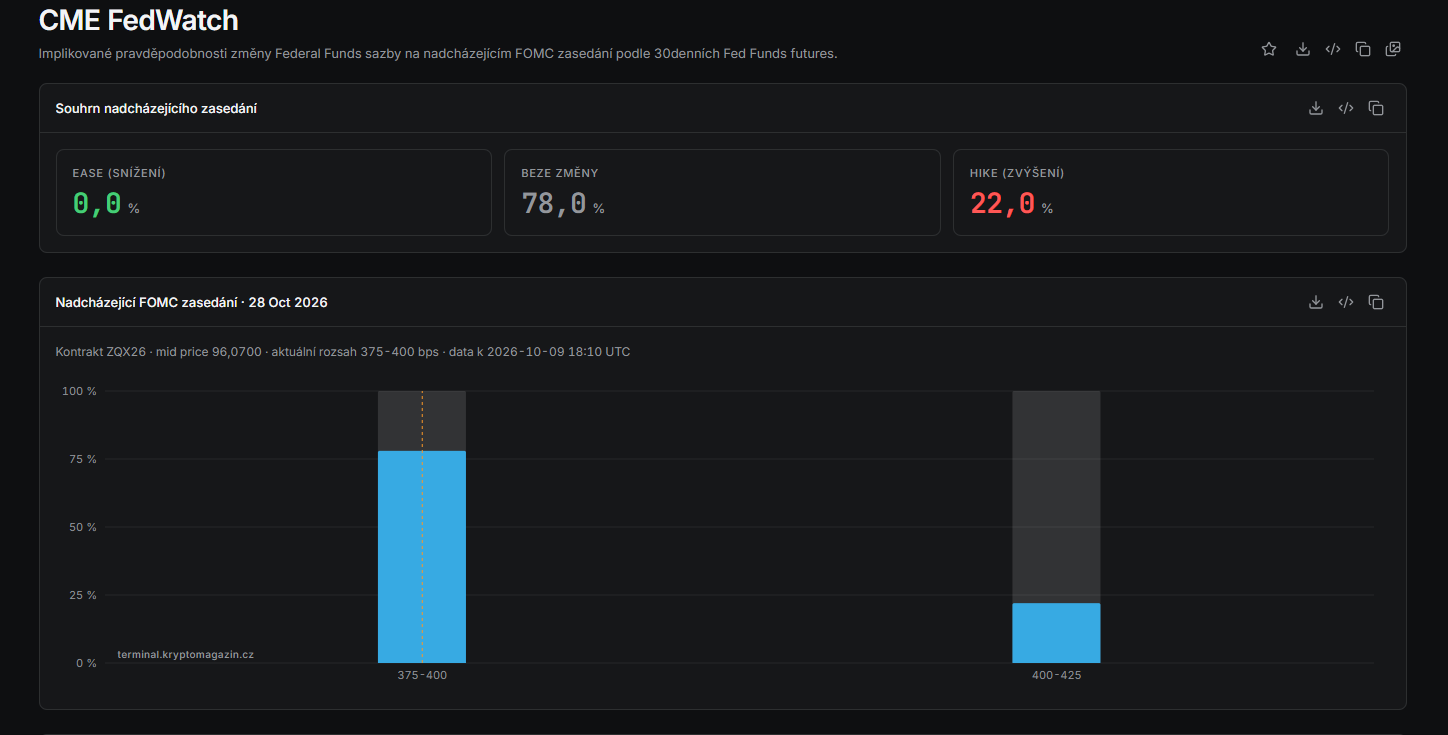Download the Souhrn nadcházejícího zasedání panel
The width and height of the screenshot is (1448, 735).
pos(1316,108)
